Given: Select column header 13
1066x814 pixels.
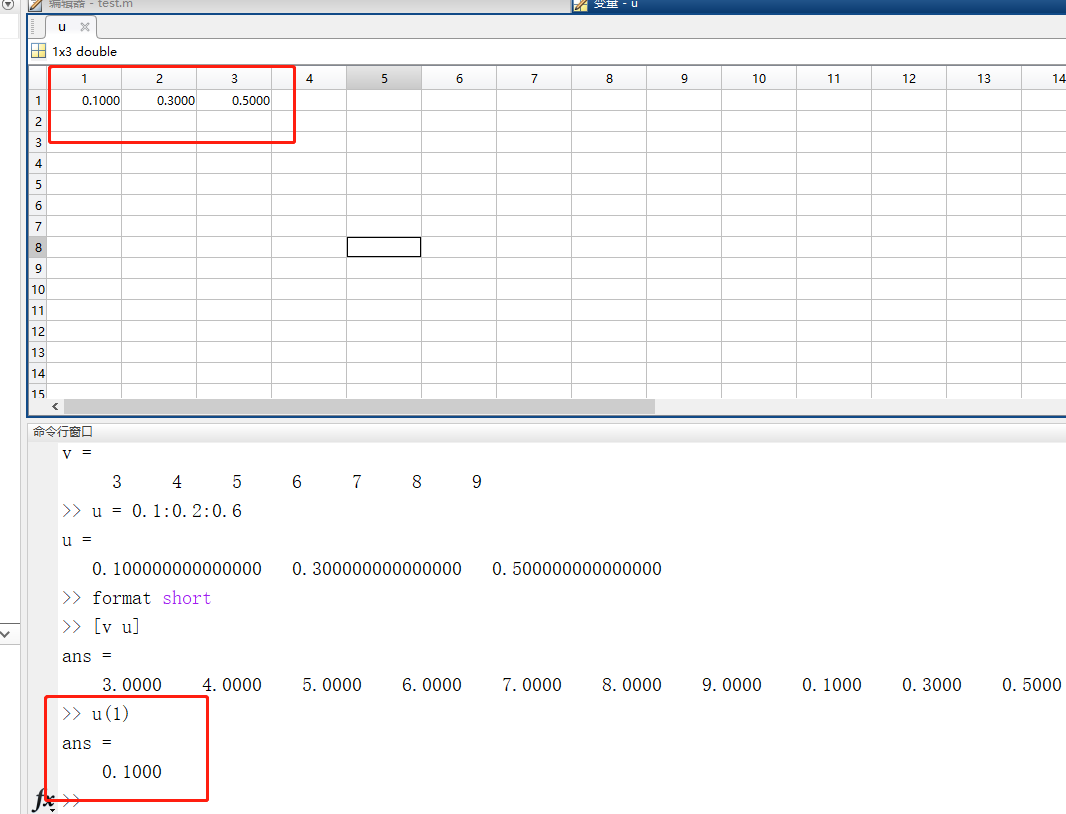Looking at the screenshot, I should (984, 78).
